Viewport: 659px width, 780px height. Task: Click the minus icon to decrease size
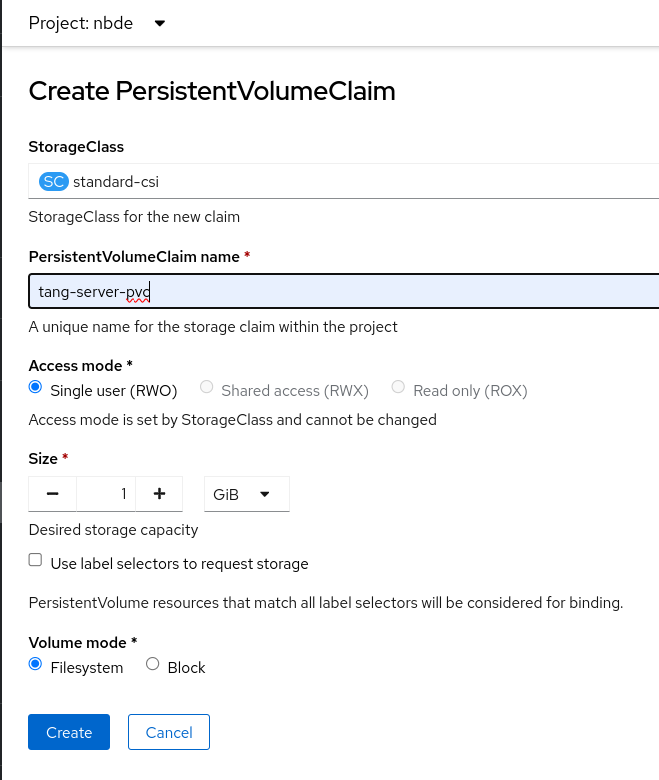click(53, 494)
